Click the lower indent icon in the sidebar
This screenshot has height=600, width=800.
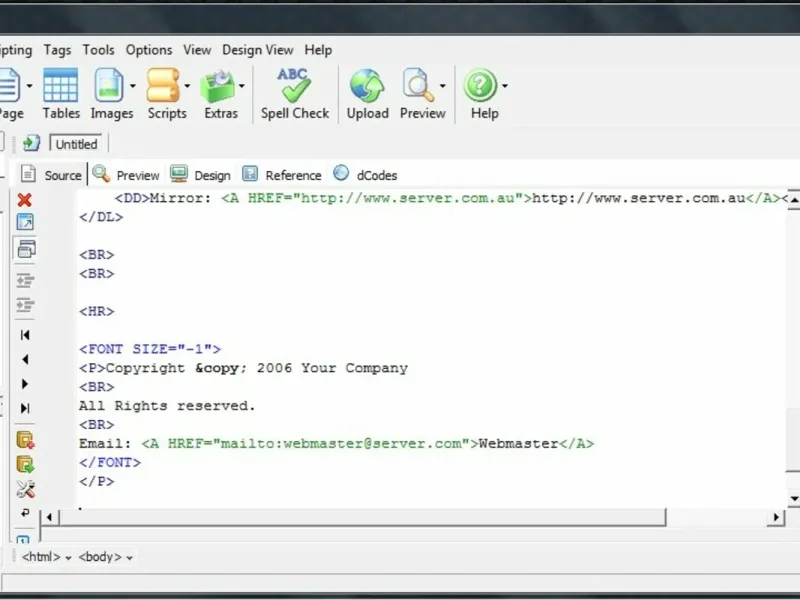tap(25, 305)
